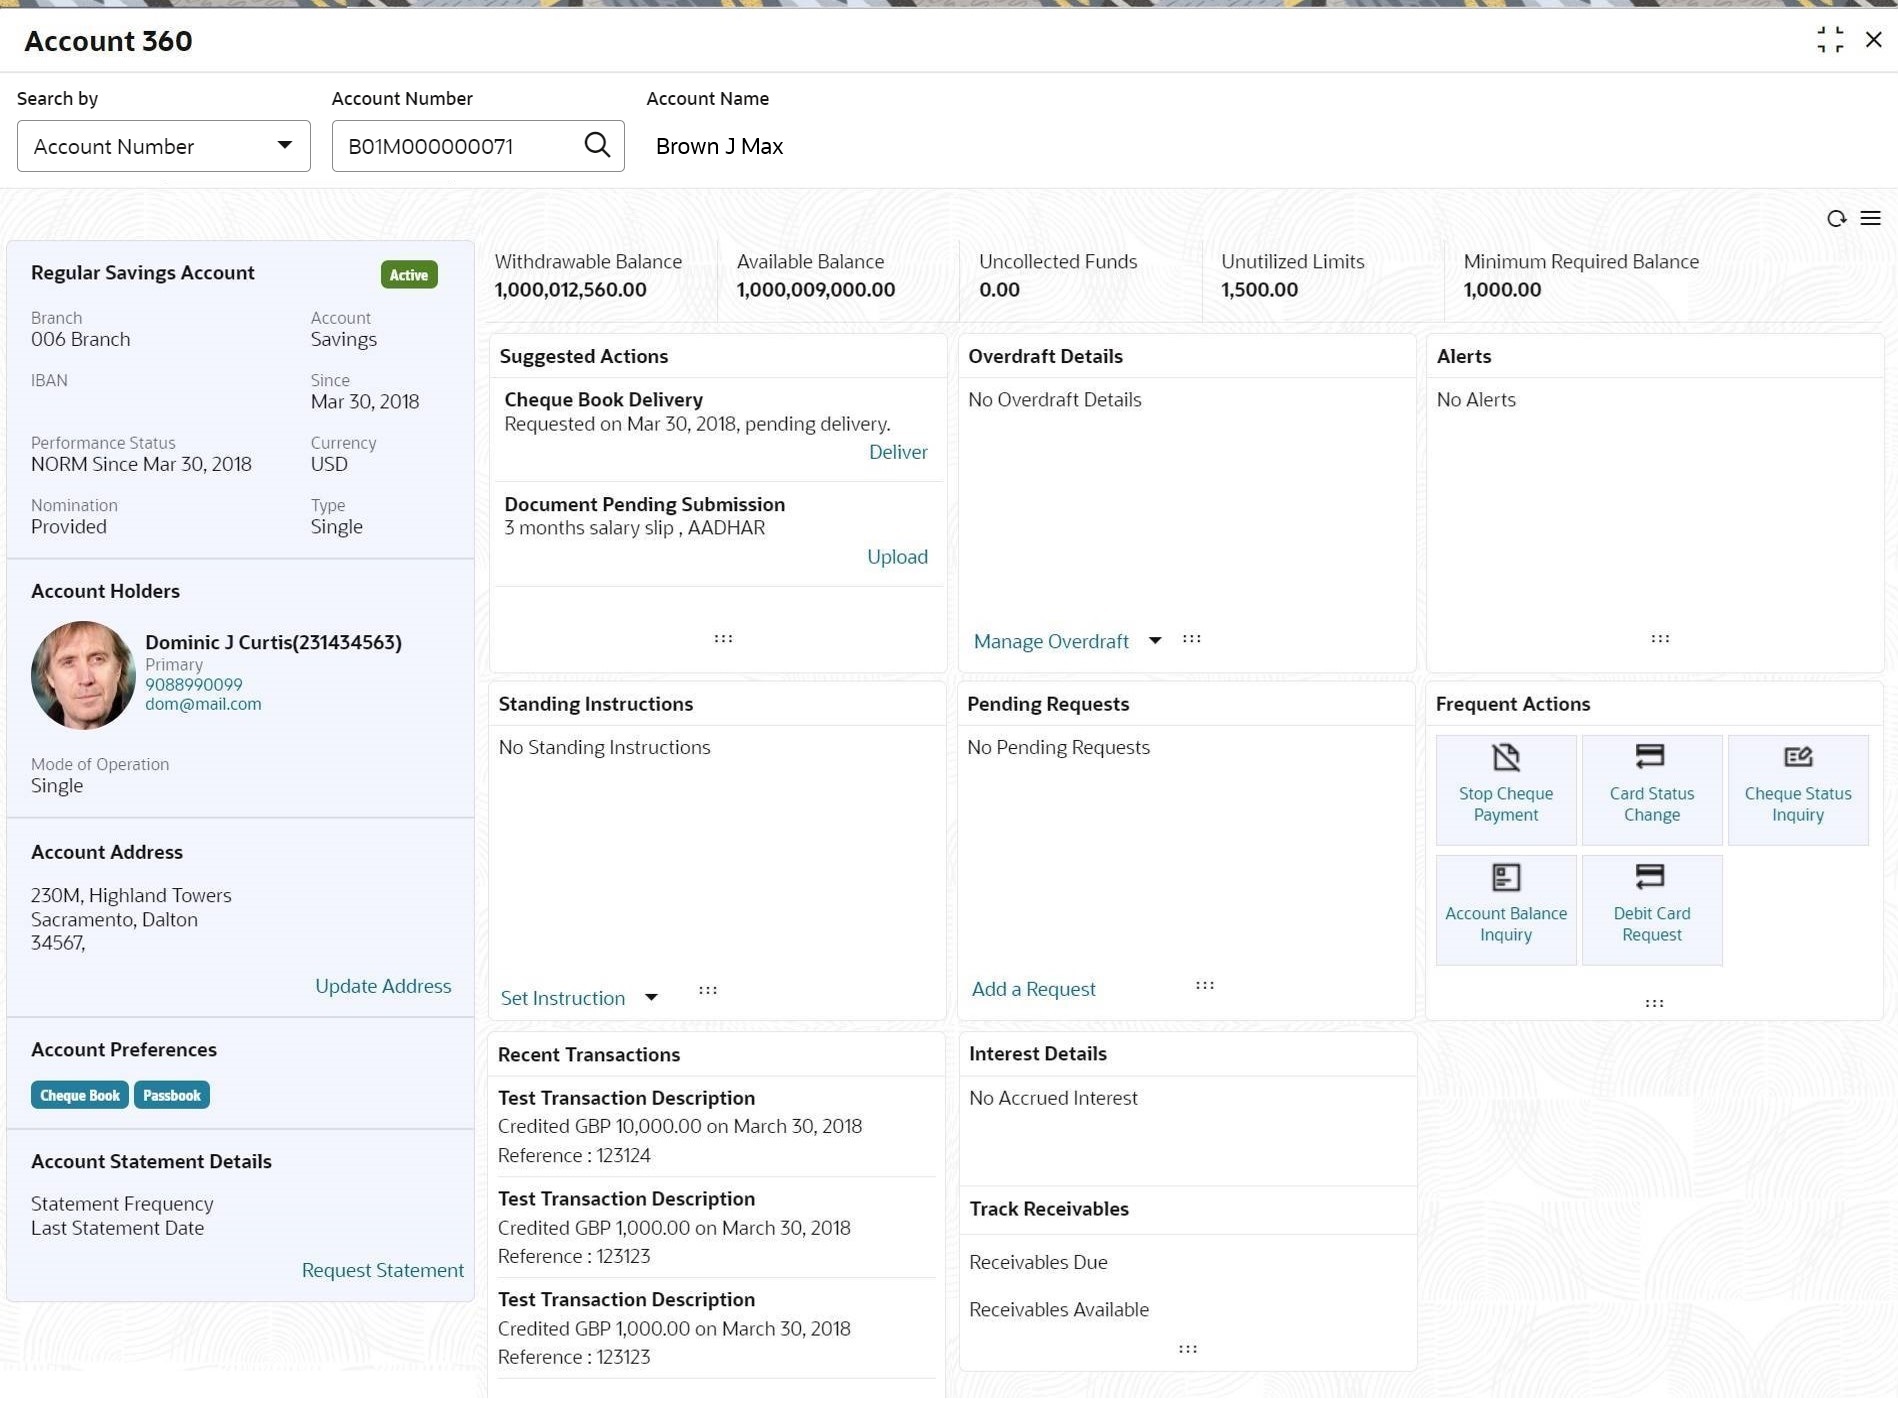Click Cheque Book Delivery suggested action title
Screen dimensions: 1898x1428
click(x=603, y=400)
